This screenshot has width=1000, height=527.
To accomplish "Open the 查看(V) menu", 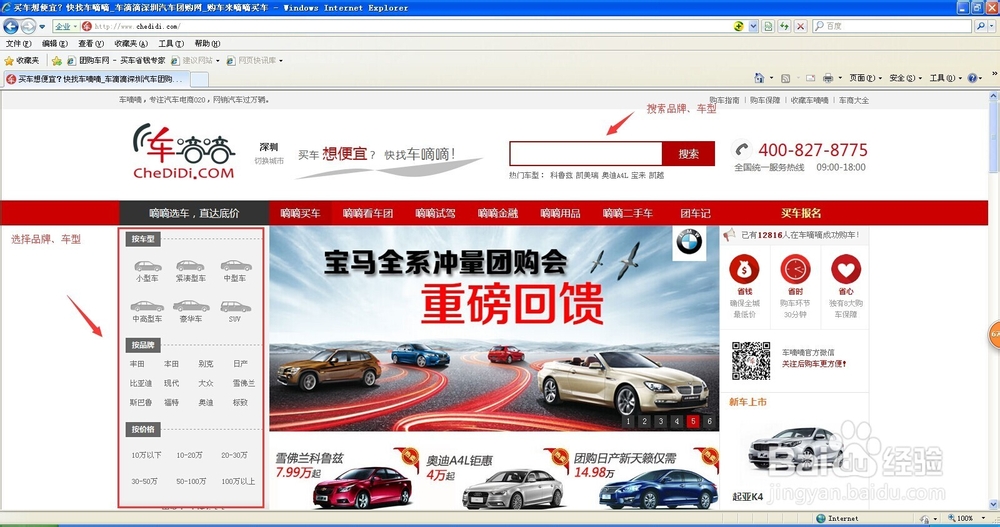I will click(x=91, y=43).
